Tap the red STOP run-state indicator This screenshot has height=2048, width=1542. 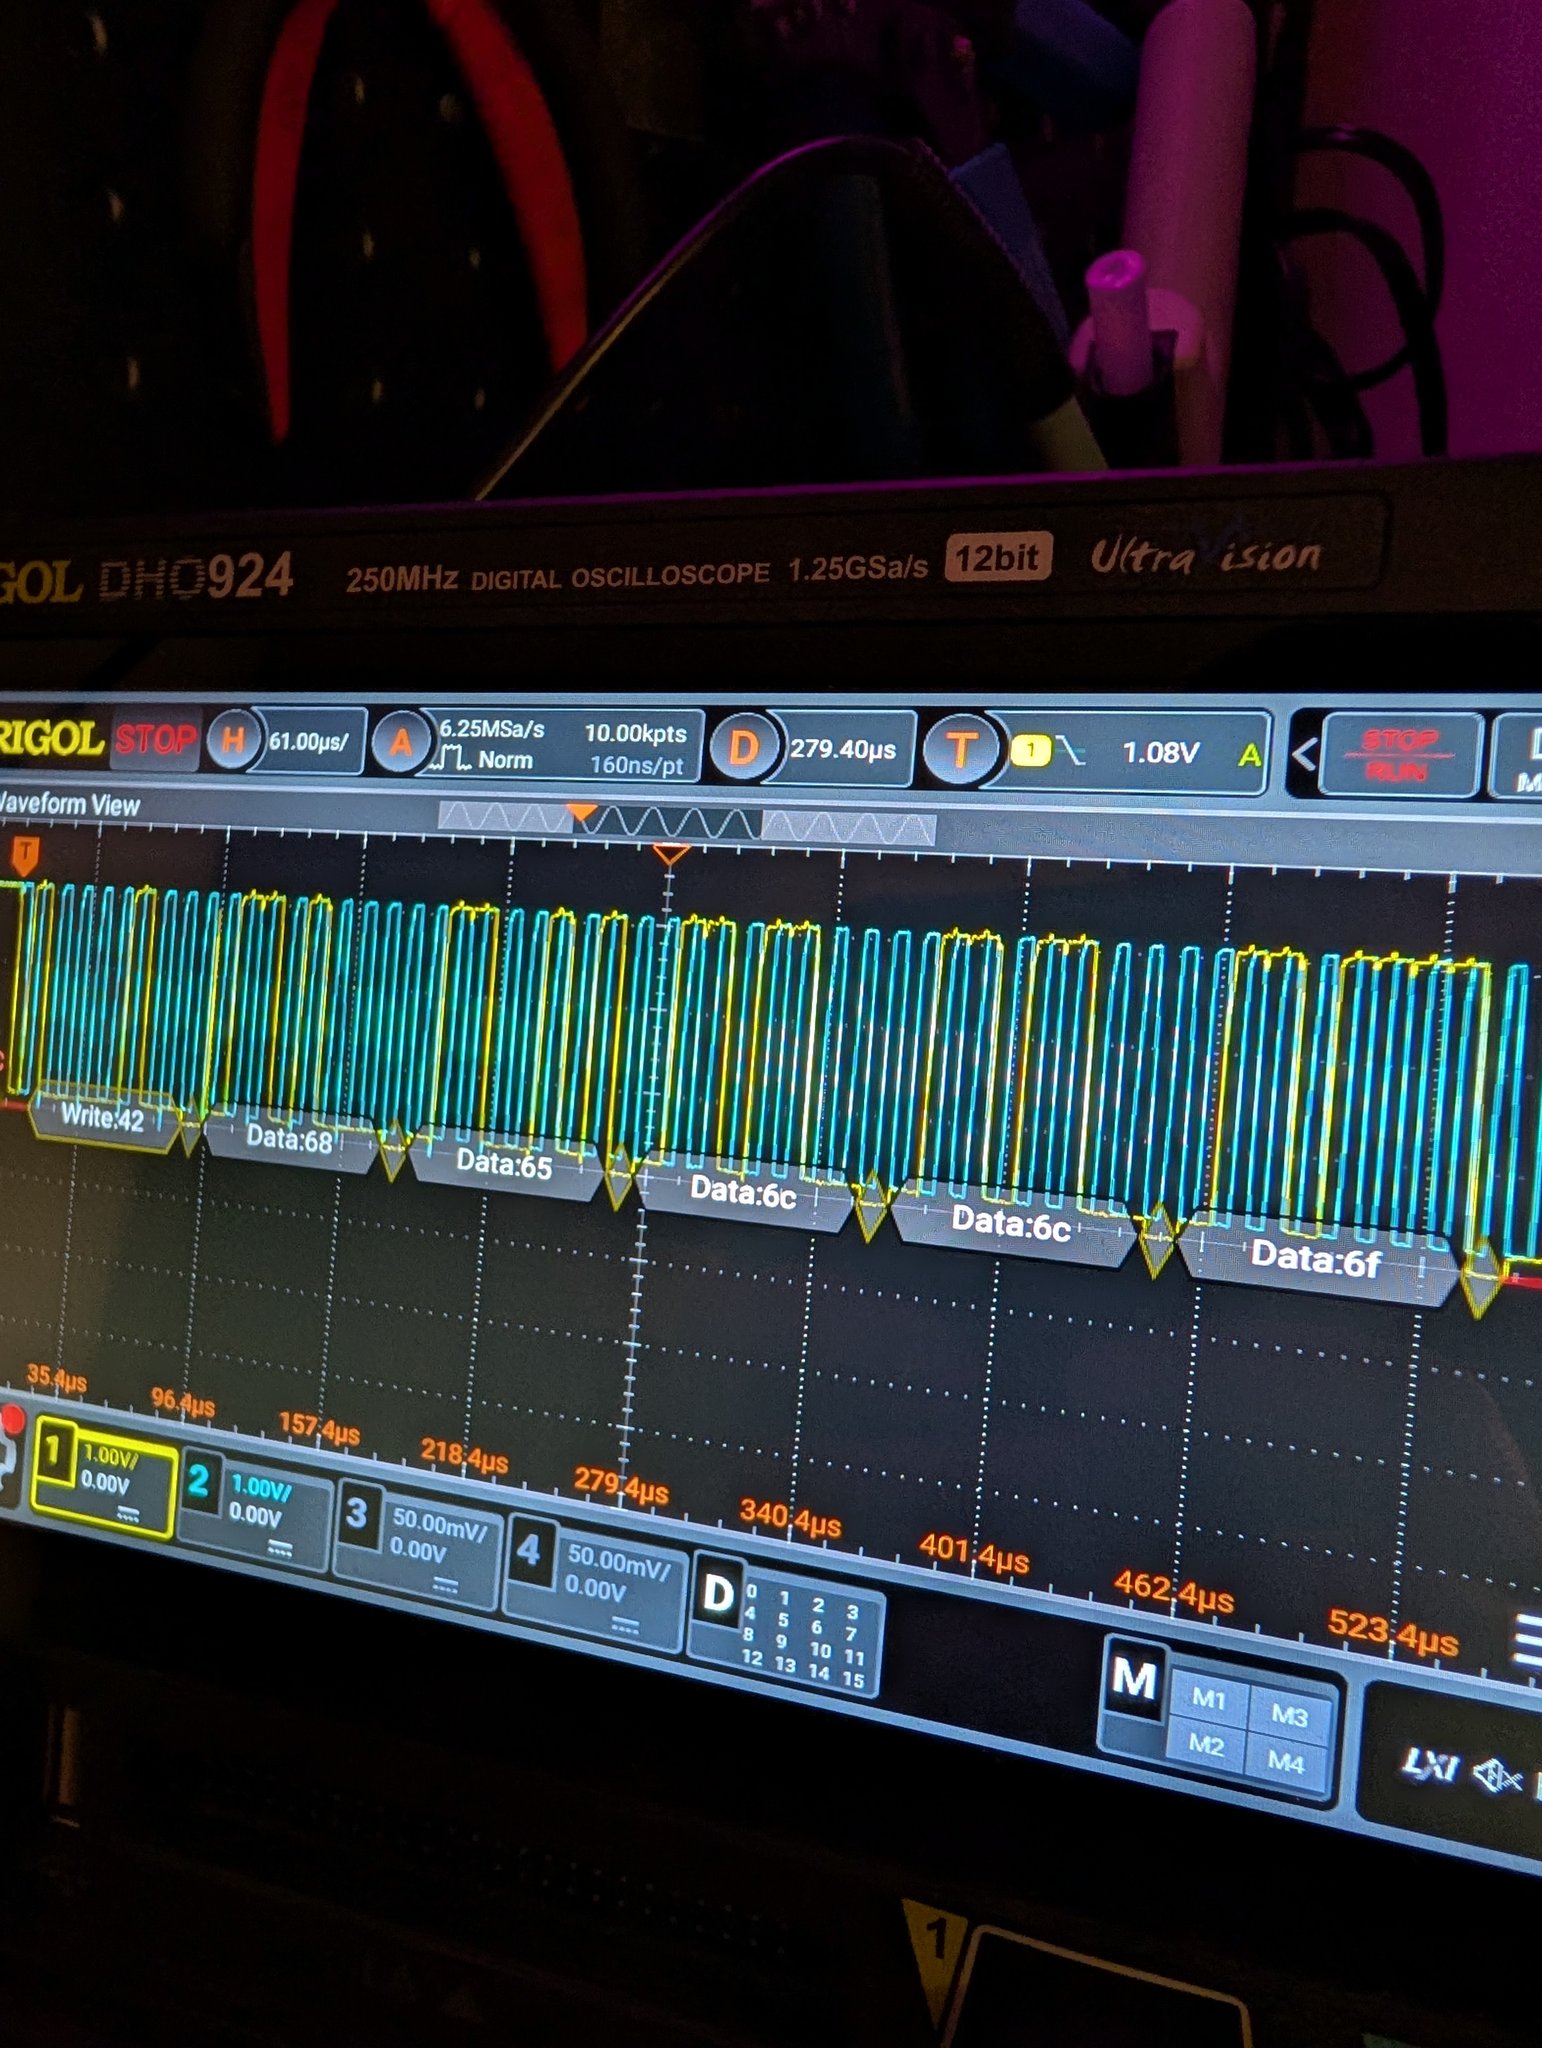(x=156, y=739)
